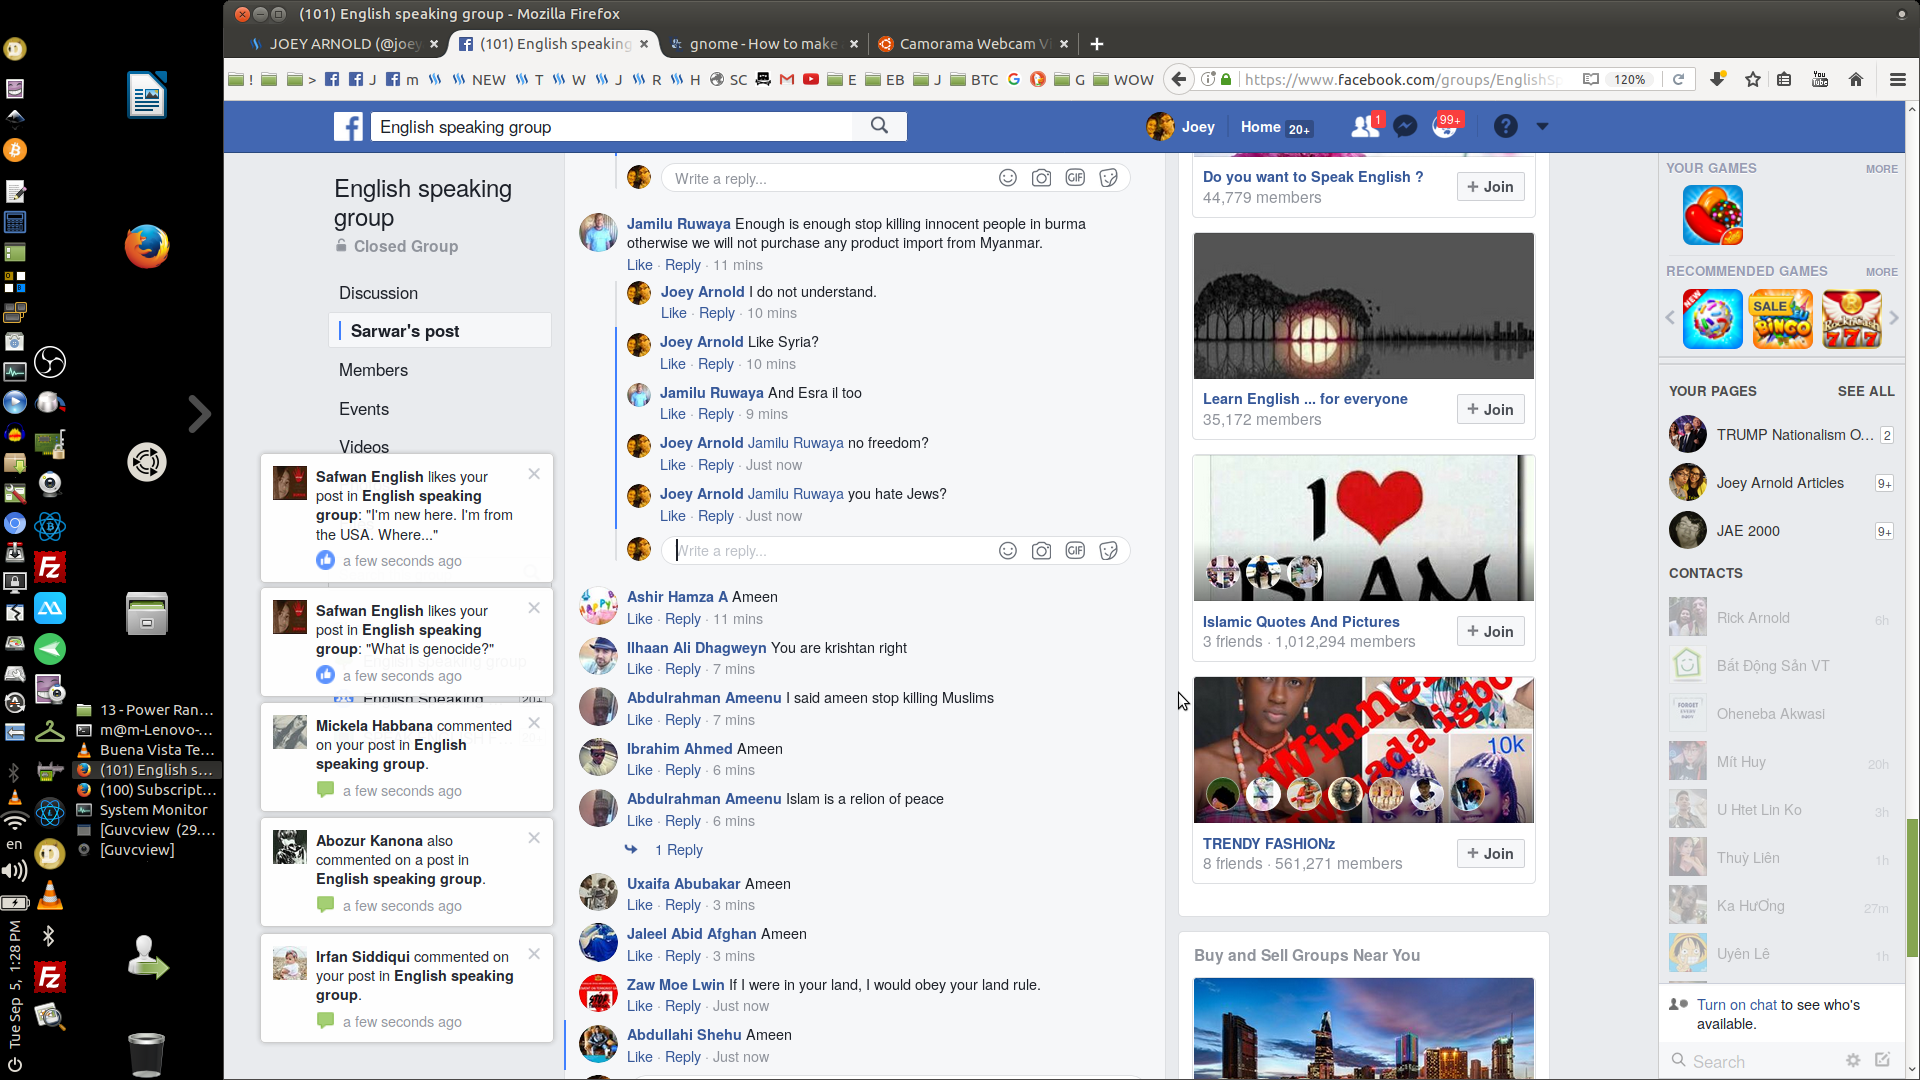Open notifications globe with 99+ badge

[x=1445, y=126]
